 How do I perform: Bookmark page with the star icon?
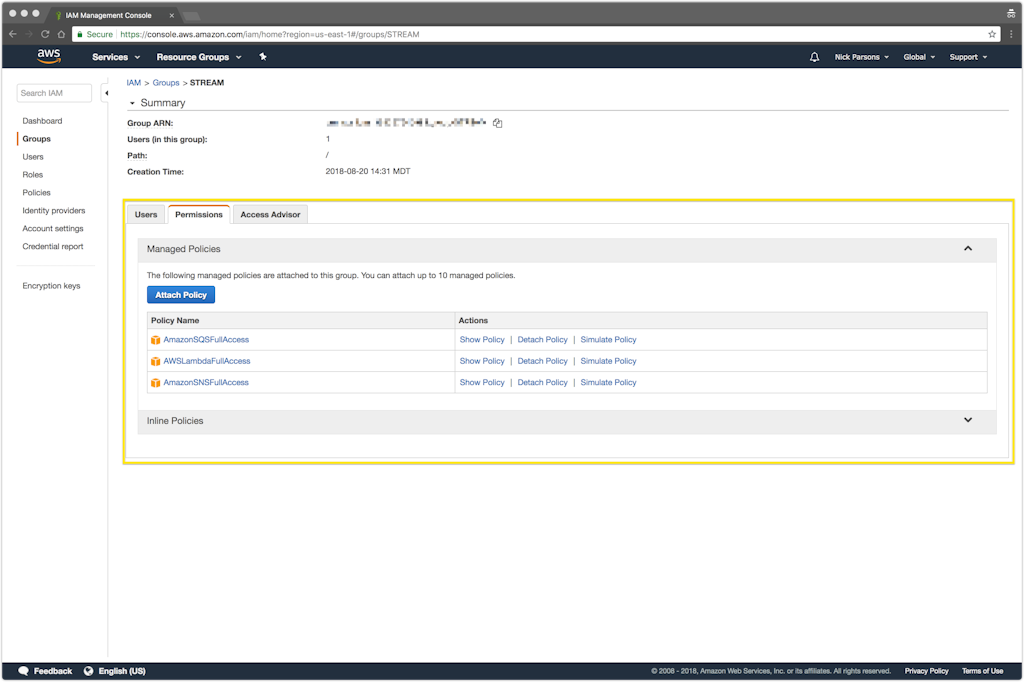992,34
